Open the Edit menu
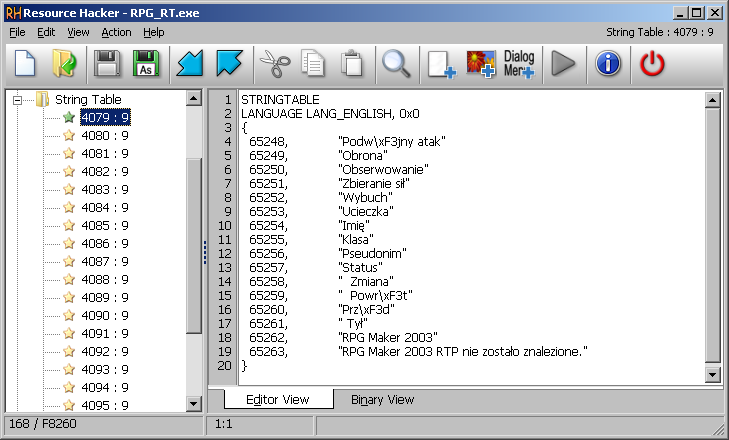 tap(46, 33)
